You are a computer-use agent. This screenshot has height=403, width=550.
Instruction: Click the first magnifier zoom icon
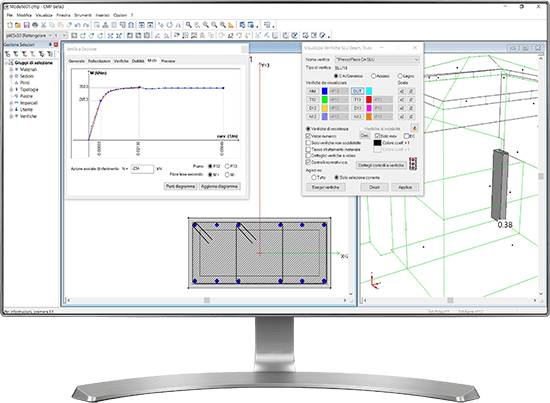(x=189, y=25)
